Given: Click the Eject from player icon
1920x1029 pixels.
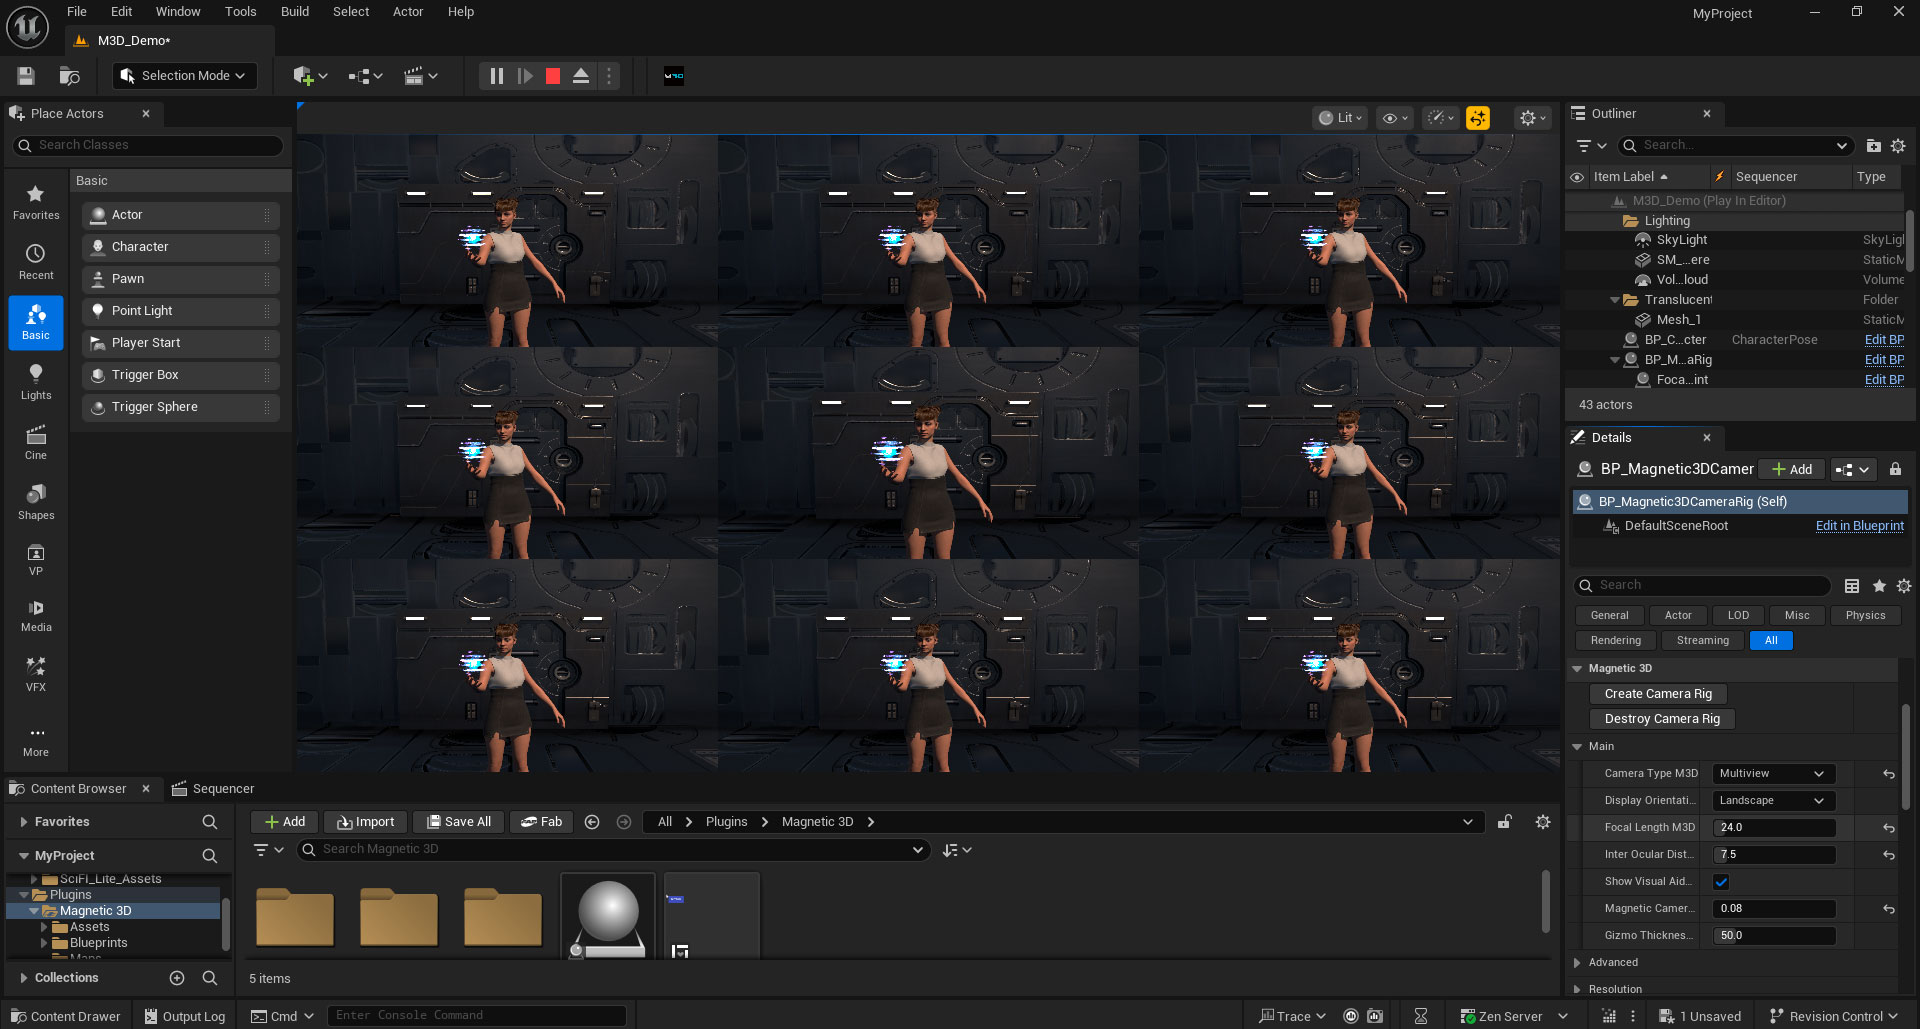Looking at the screenshot, I should pyautogui.click(x=580, y=76).
